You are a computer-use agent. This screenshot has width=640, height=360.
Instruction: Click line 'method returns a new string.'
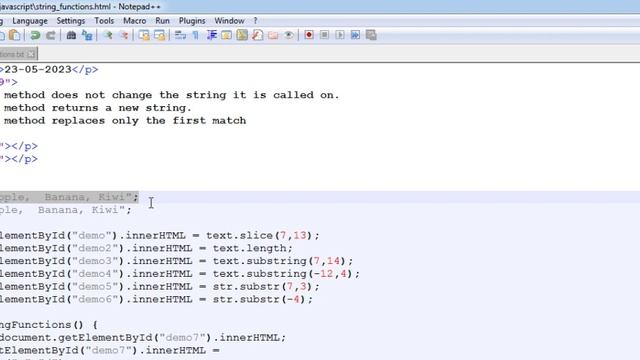tap(98, 108)
